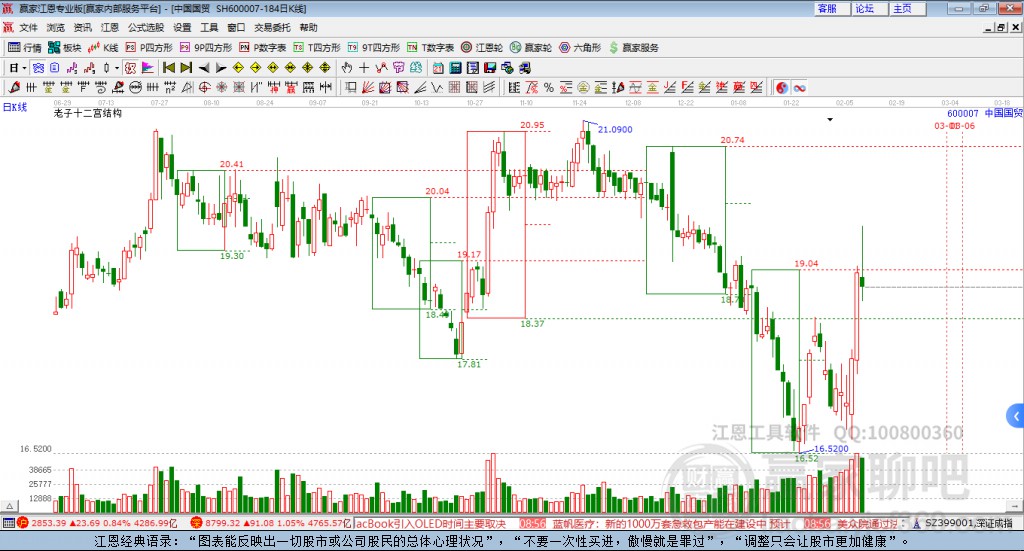
Task: Open the 交易委托 menu
Action: [272, 27]
